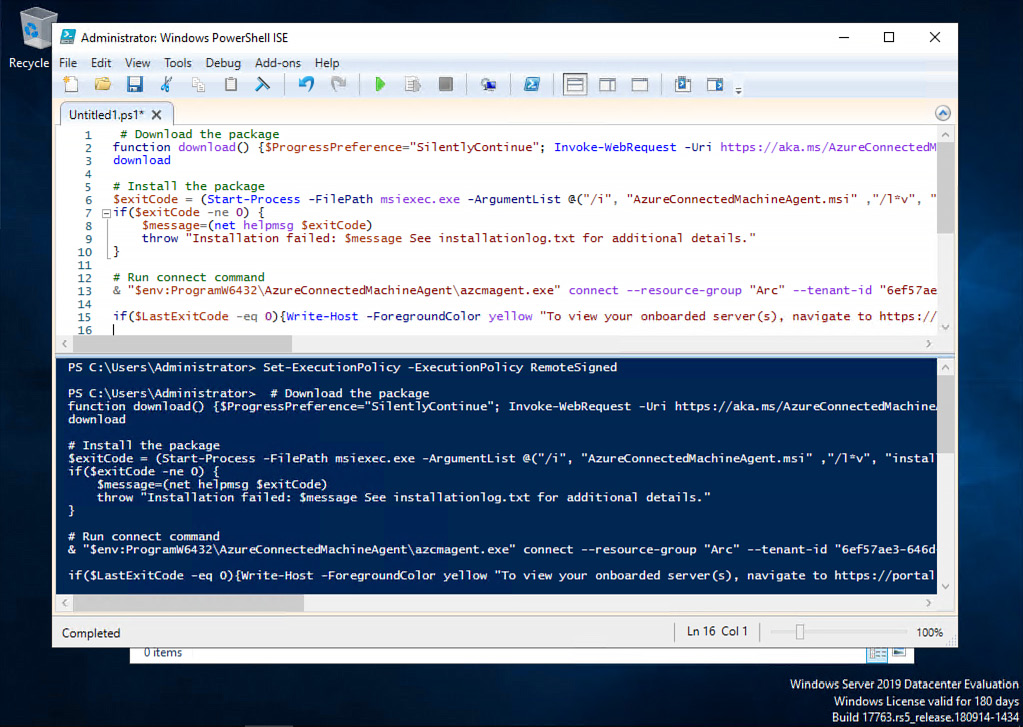Cut selection using the scissors icon

point(166,85)
